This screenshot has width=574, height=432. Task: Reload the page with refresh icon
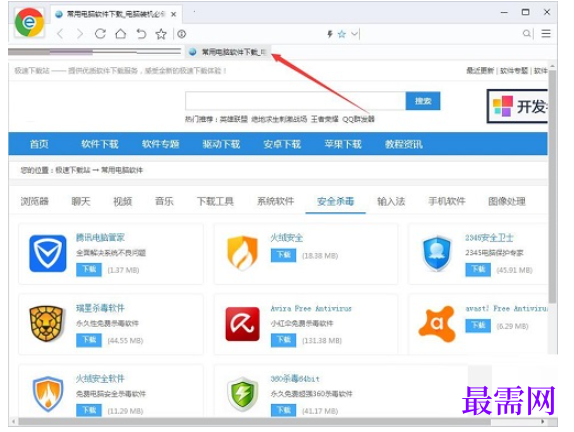[100, 34]
